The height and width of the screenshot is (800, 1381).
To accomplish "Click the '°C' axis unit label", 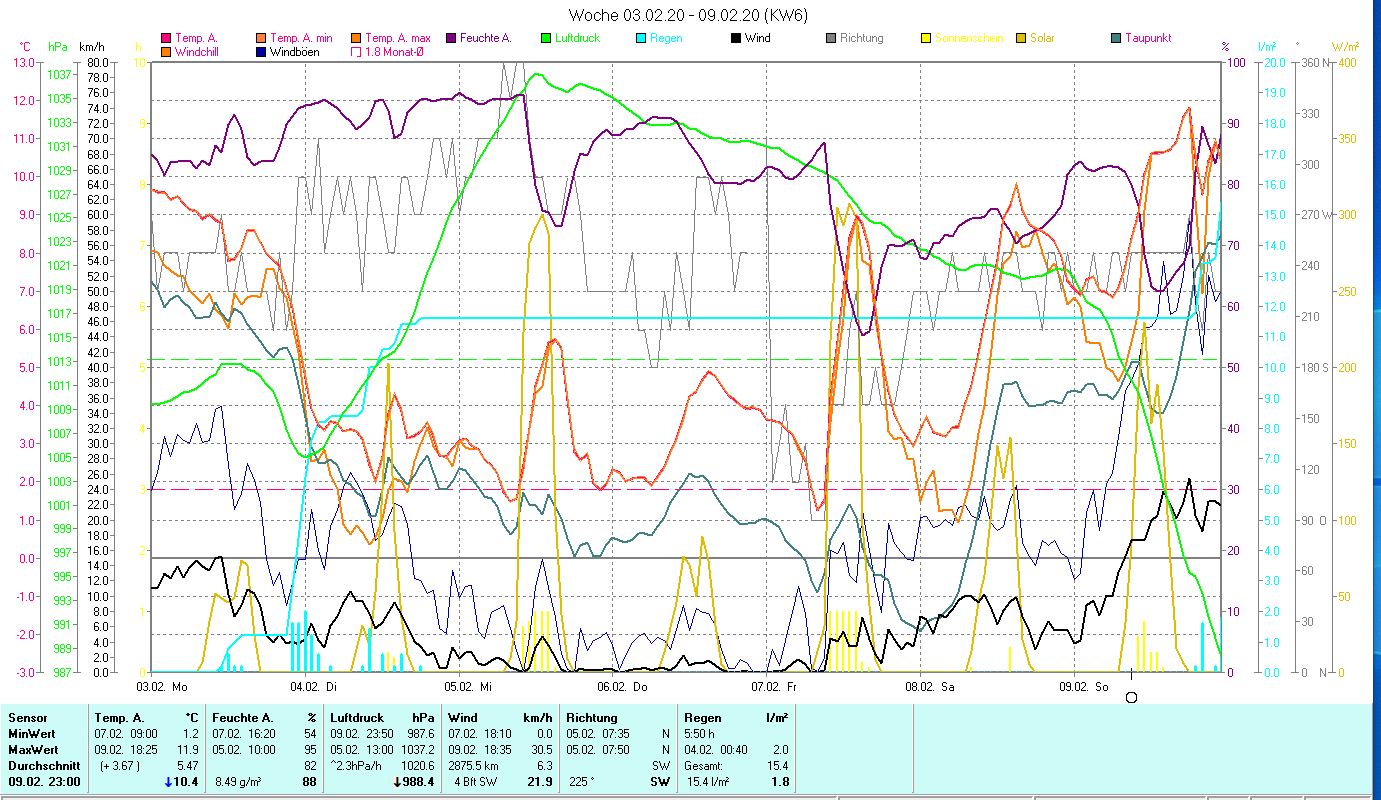I will tap(25, 47).
